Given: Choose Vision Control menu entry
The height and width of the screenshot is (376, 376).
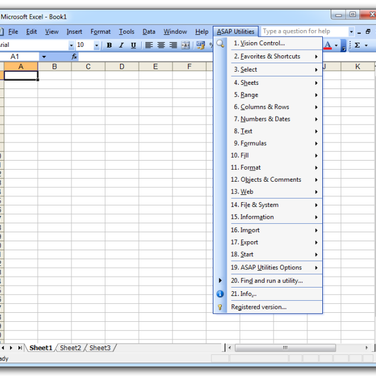Looking at the screenshot, I should pos(274,43).
